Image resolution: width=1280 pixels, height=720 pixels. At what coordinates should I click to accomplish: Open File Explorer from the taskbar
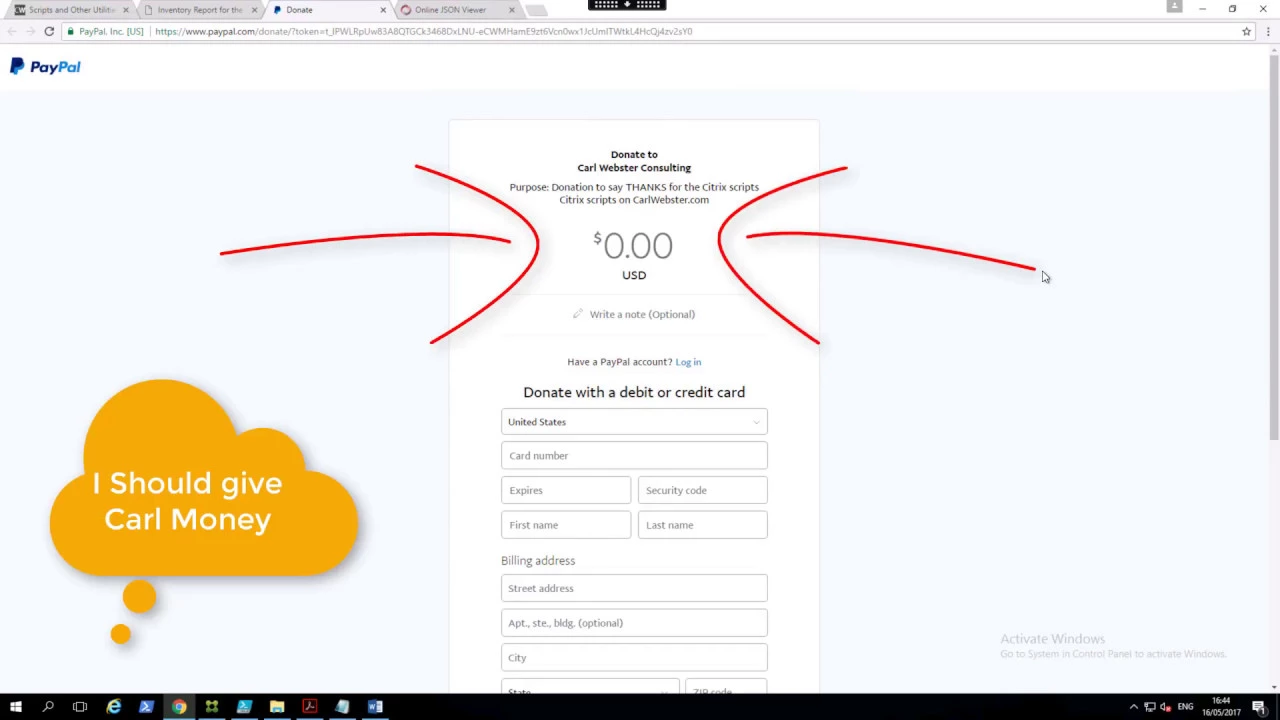tap(277, 707)
